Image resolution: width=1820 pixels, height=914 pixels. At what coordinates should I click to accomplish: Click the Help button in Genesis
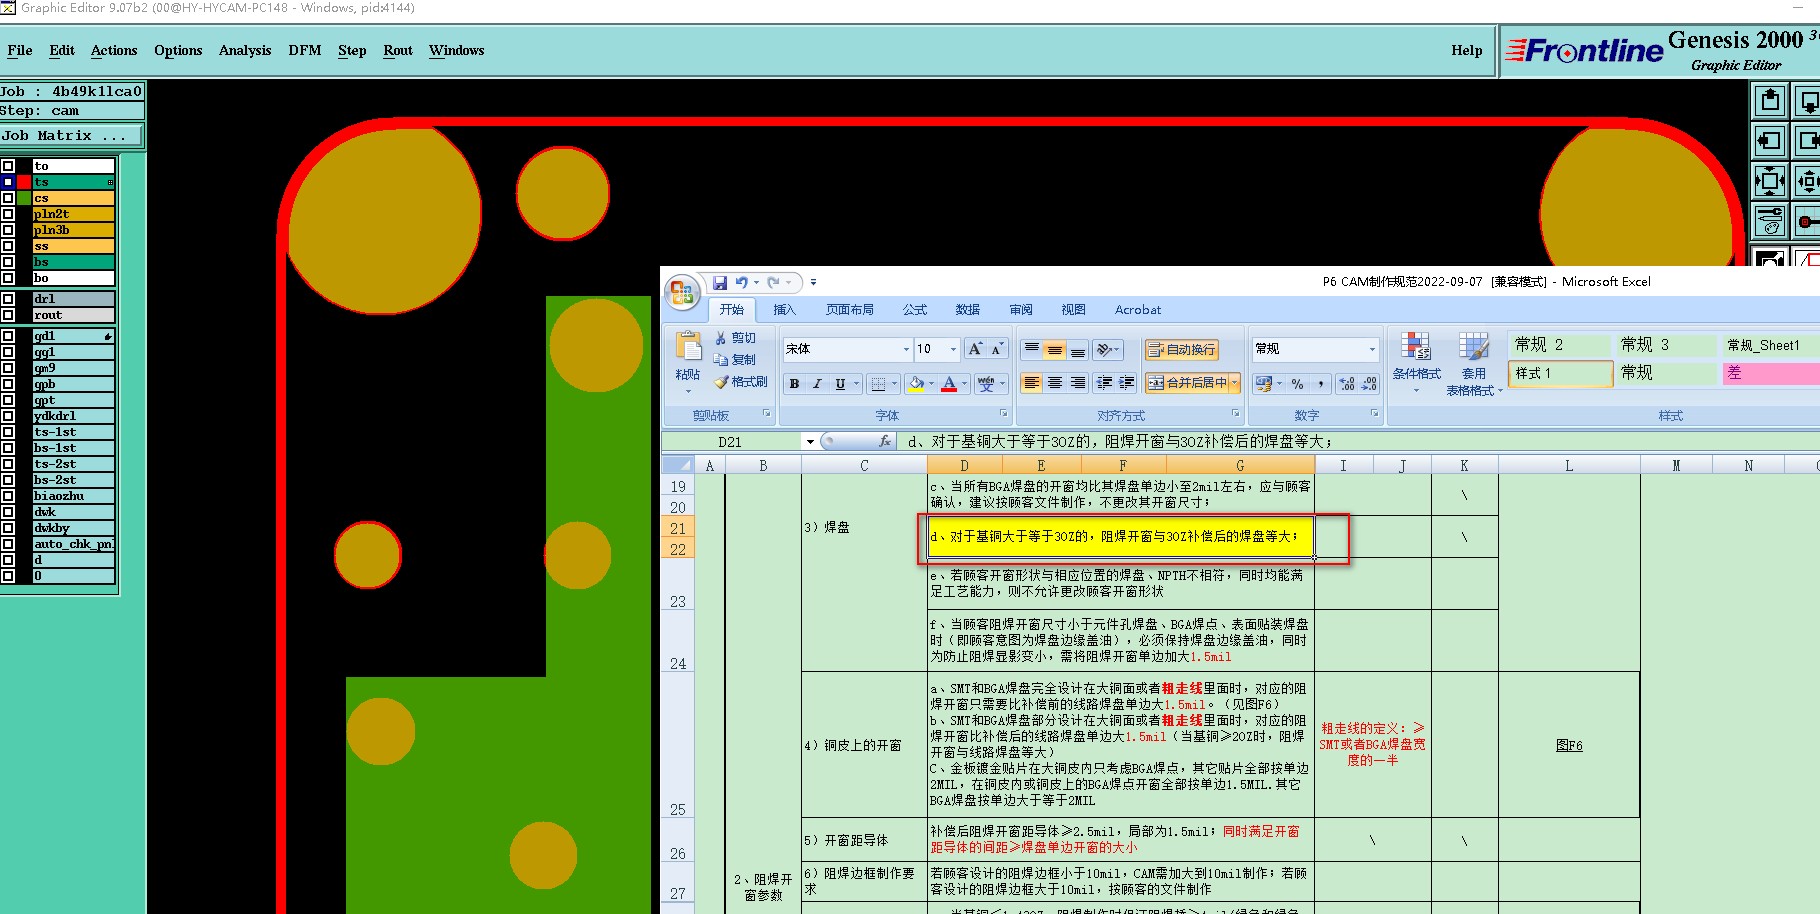click(1467, 50)
